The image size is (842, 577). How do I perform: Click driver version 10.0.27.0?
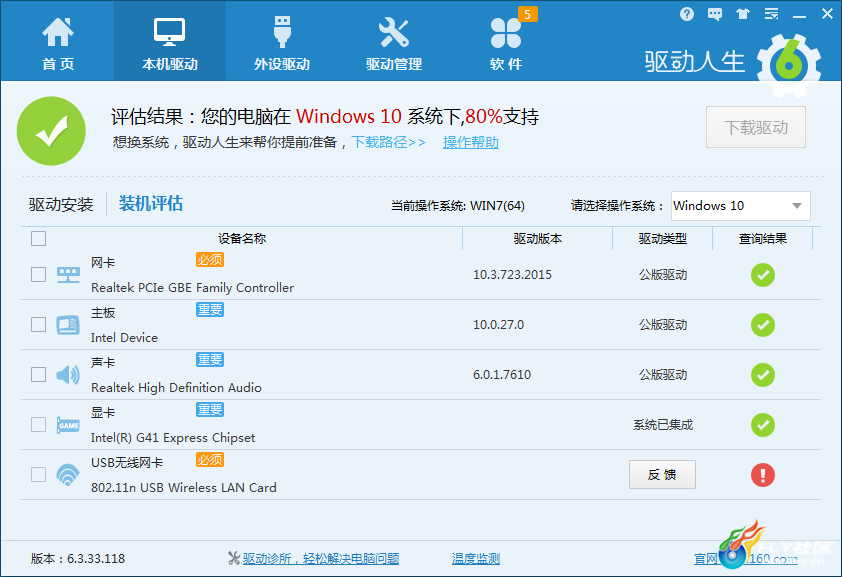pos(498,325)
